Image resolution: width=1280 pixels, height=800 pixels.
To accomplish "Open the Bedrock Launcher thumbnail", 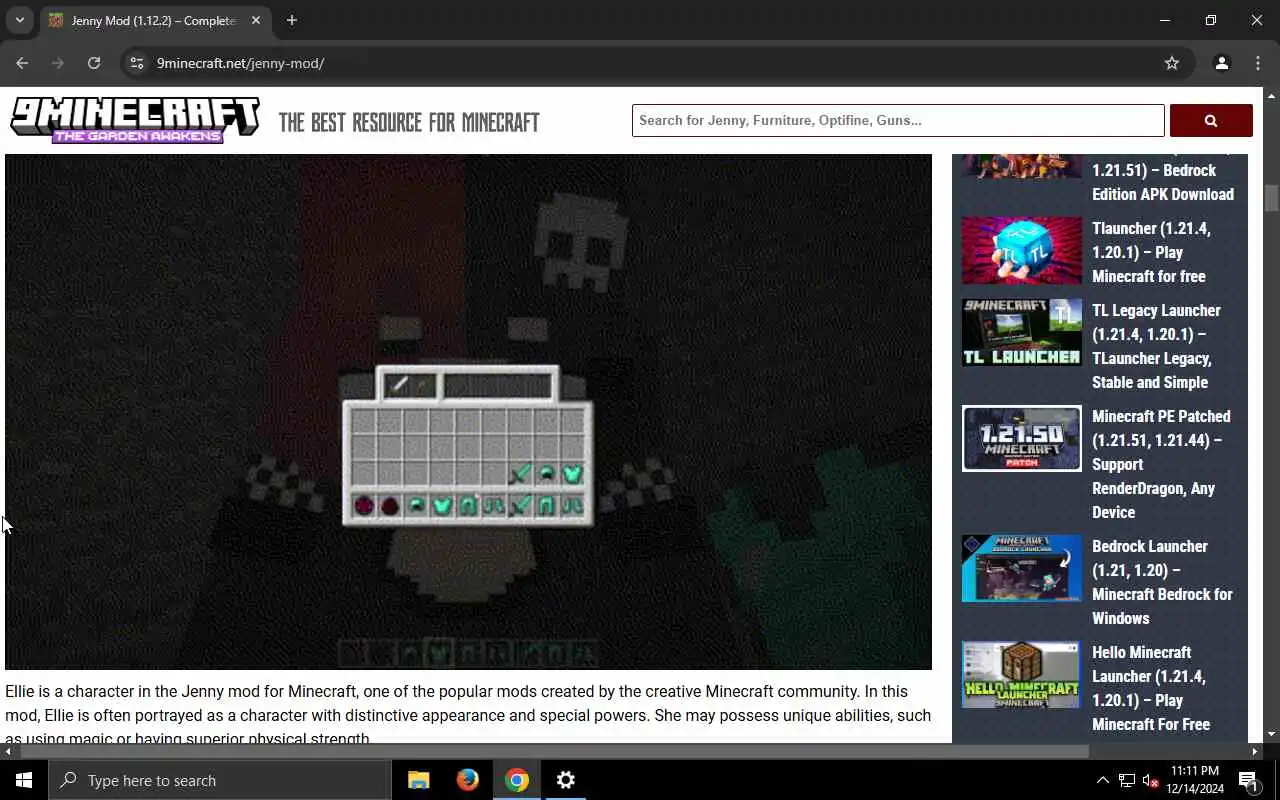I will pyautogui.click(x=1021, y=568).
